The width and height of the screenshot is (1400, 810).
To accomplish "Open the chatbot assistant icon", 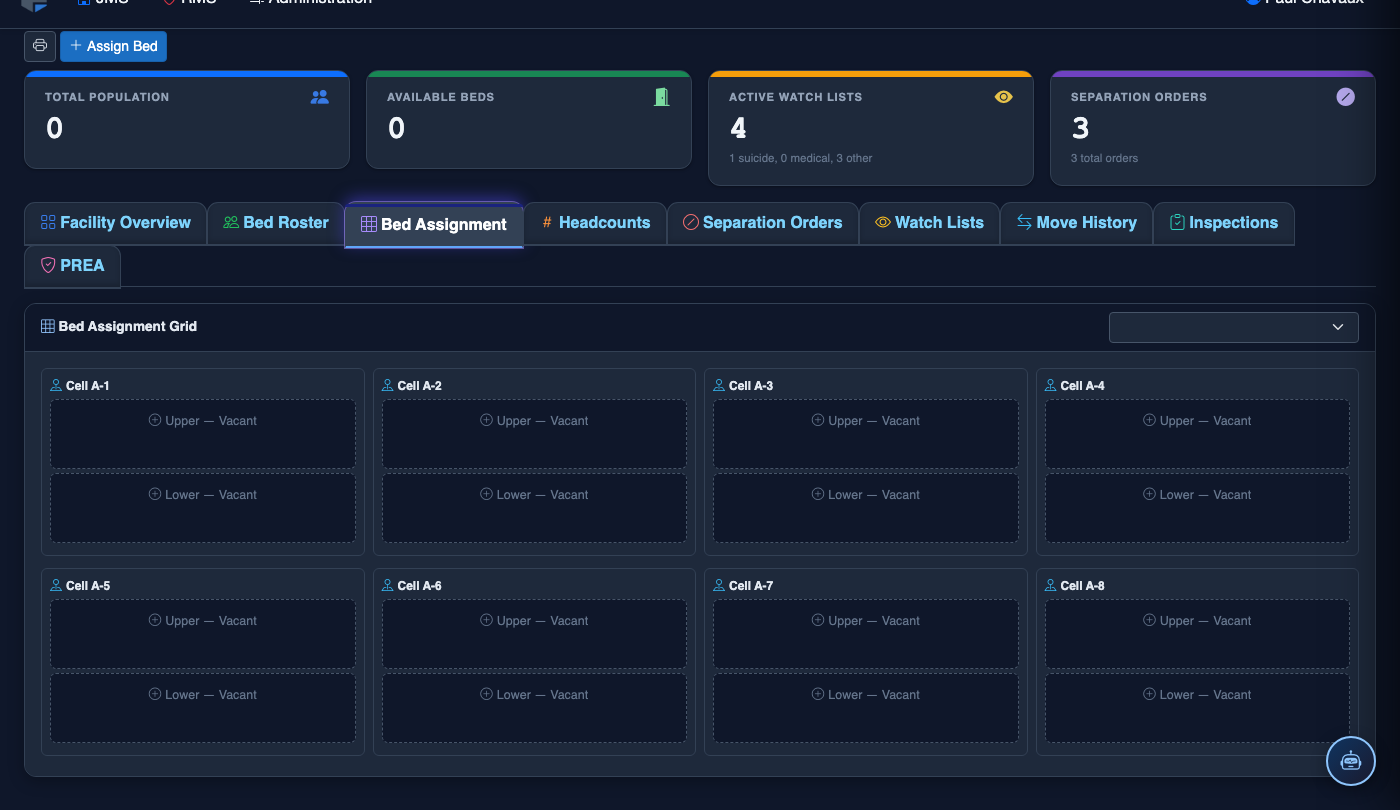I will tap(1351, 761).
